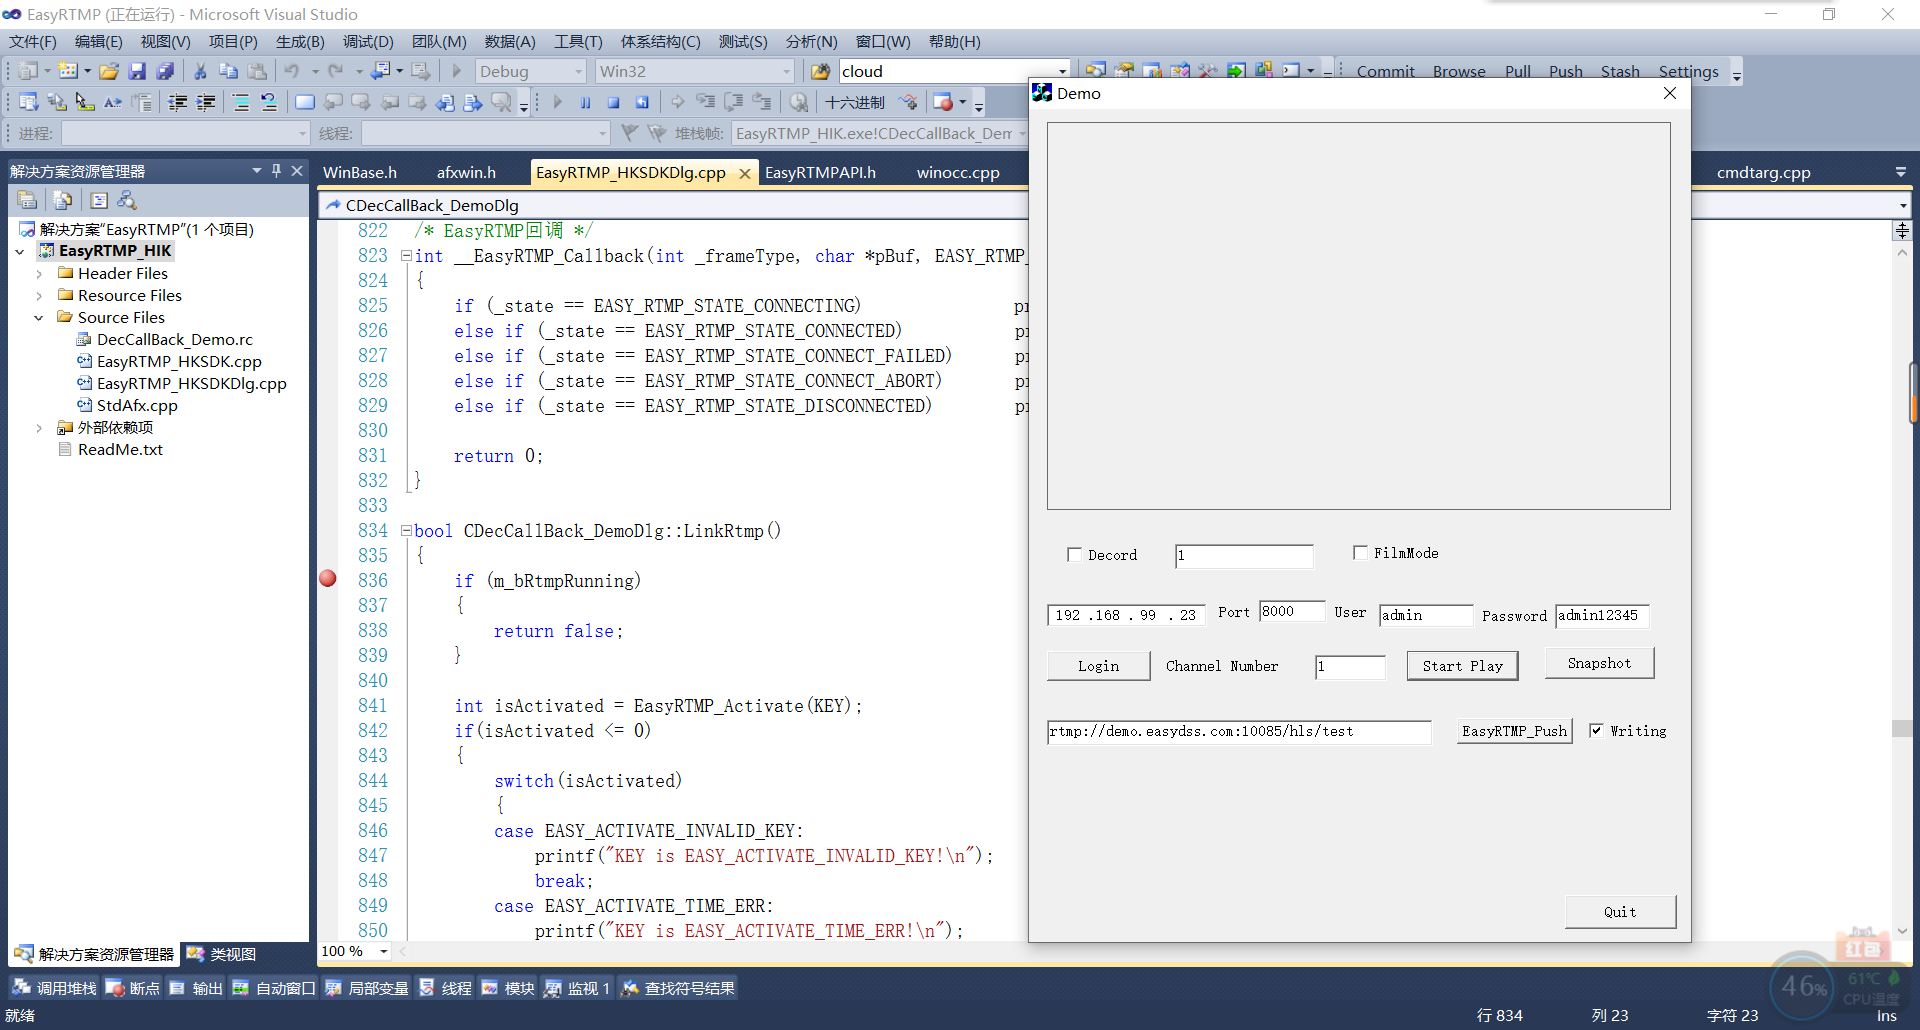Click the Save floppy disk icon
1920x1030 pixels.
point(137,71)
